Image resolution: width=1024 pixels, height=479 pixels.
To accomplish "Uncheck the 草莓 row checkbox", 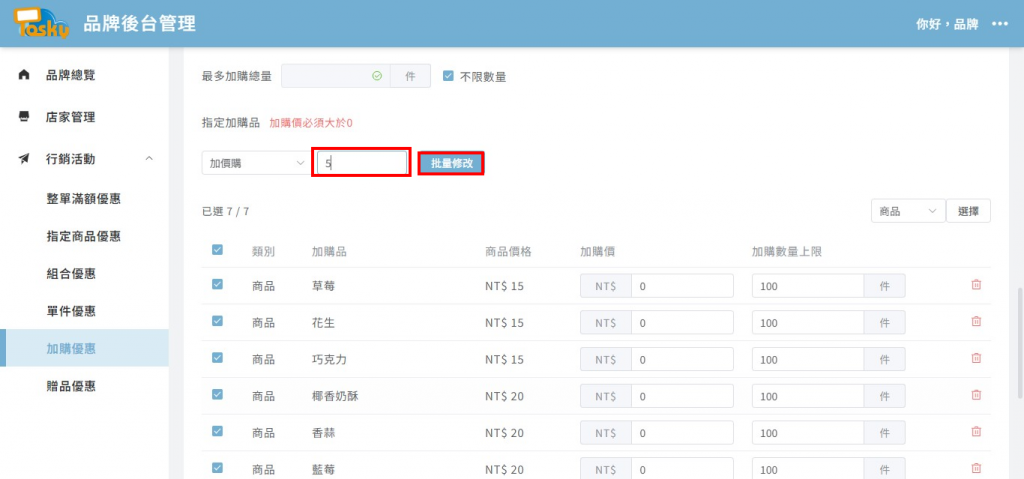I will 217,284.
